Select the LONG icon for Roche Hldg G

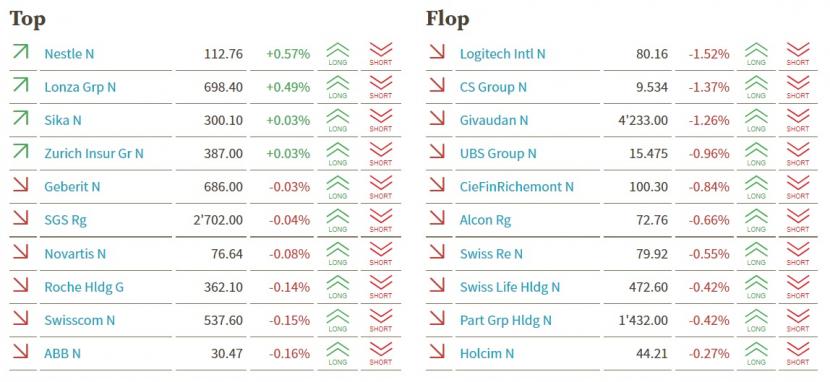pyautogui.click(x=338, y=287)
